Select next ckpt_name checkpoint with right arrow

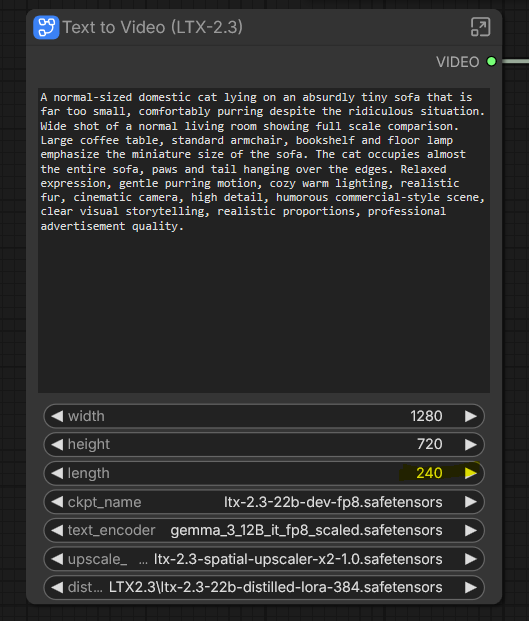[x=470, y=502]
